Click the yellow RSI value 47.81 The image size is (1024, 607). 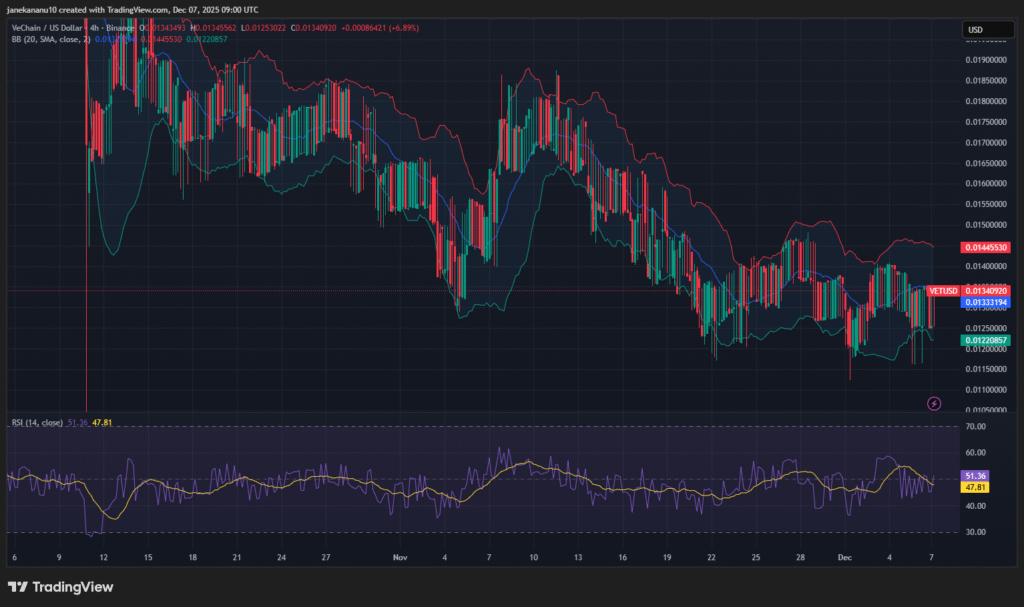[x=103, y=422]
